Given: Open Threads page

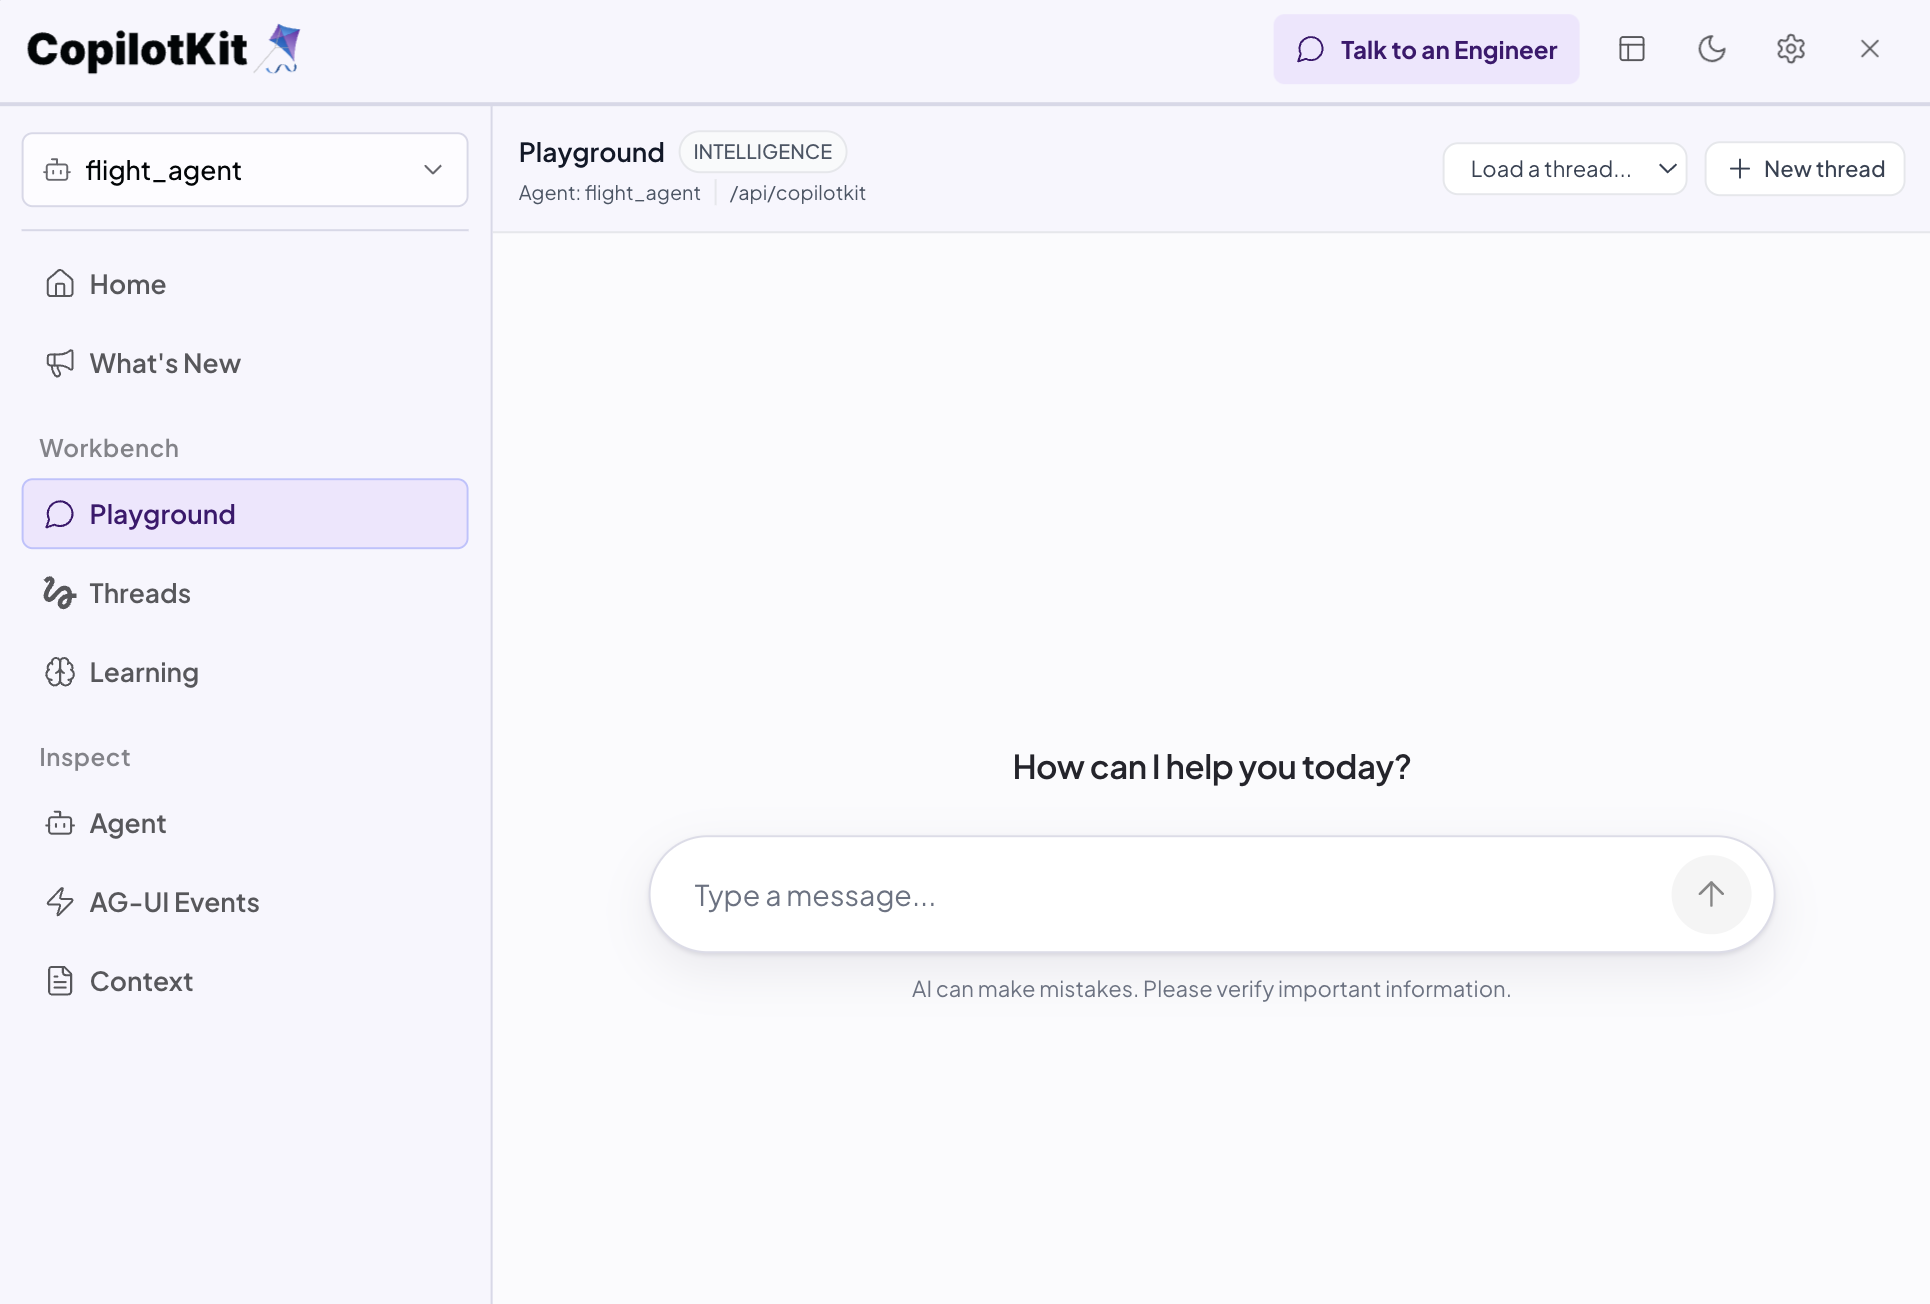Looking at the screenshot, I should pyautogui.click(x=245, y=593).
